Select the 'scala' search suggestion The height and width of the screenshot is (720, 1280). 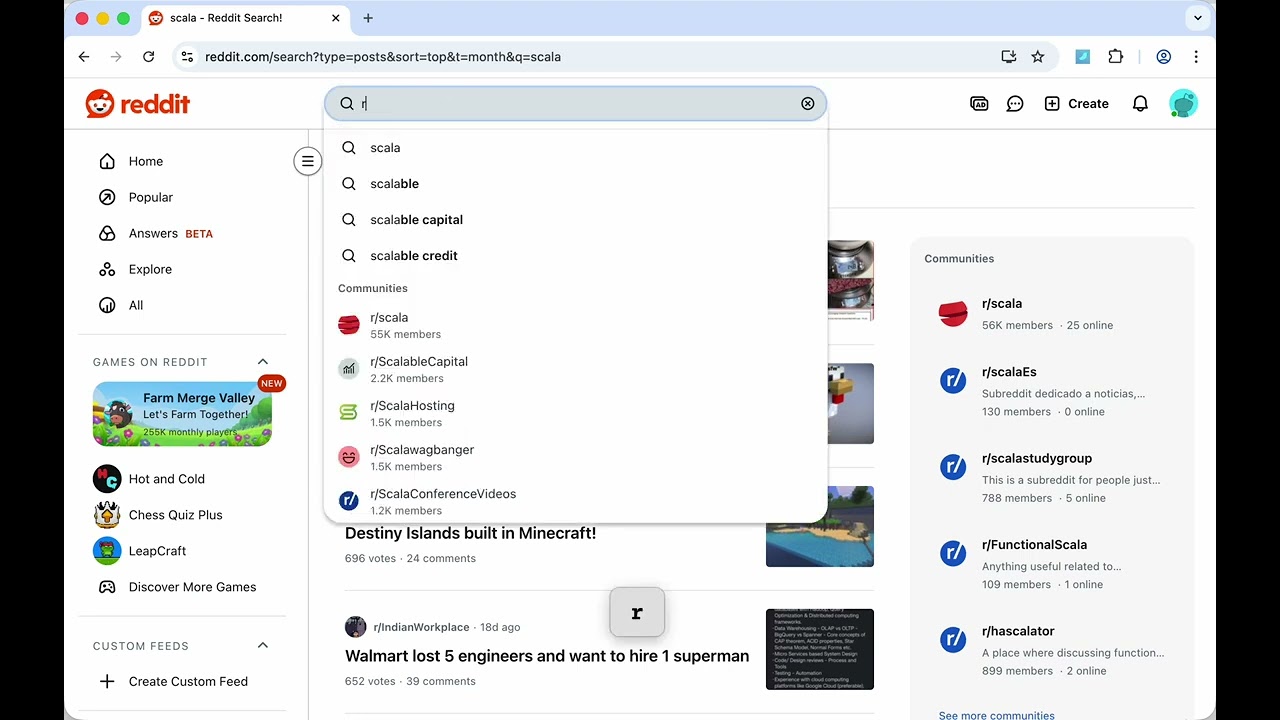tap(575, 148)
